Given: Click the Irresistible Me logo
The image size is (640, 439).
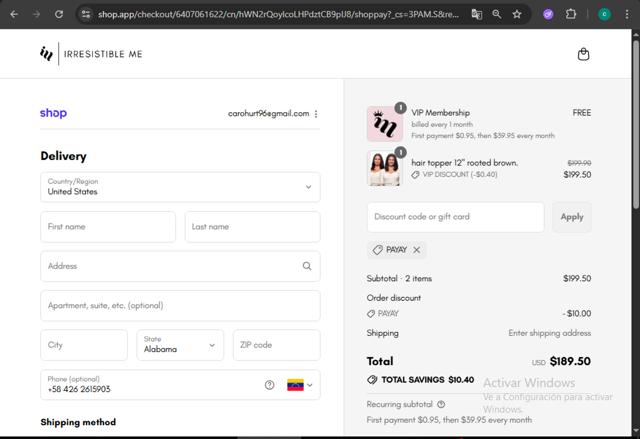Looking at the screenshot, I should pyautogui.click(x=91, y=54).
